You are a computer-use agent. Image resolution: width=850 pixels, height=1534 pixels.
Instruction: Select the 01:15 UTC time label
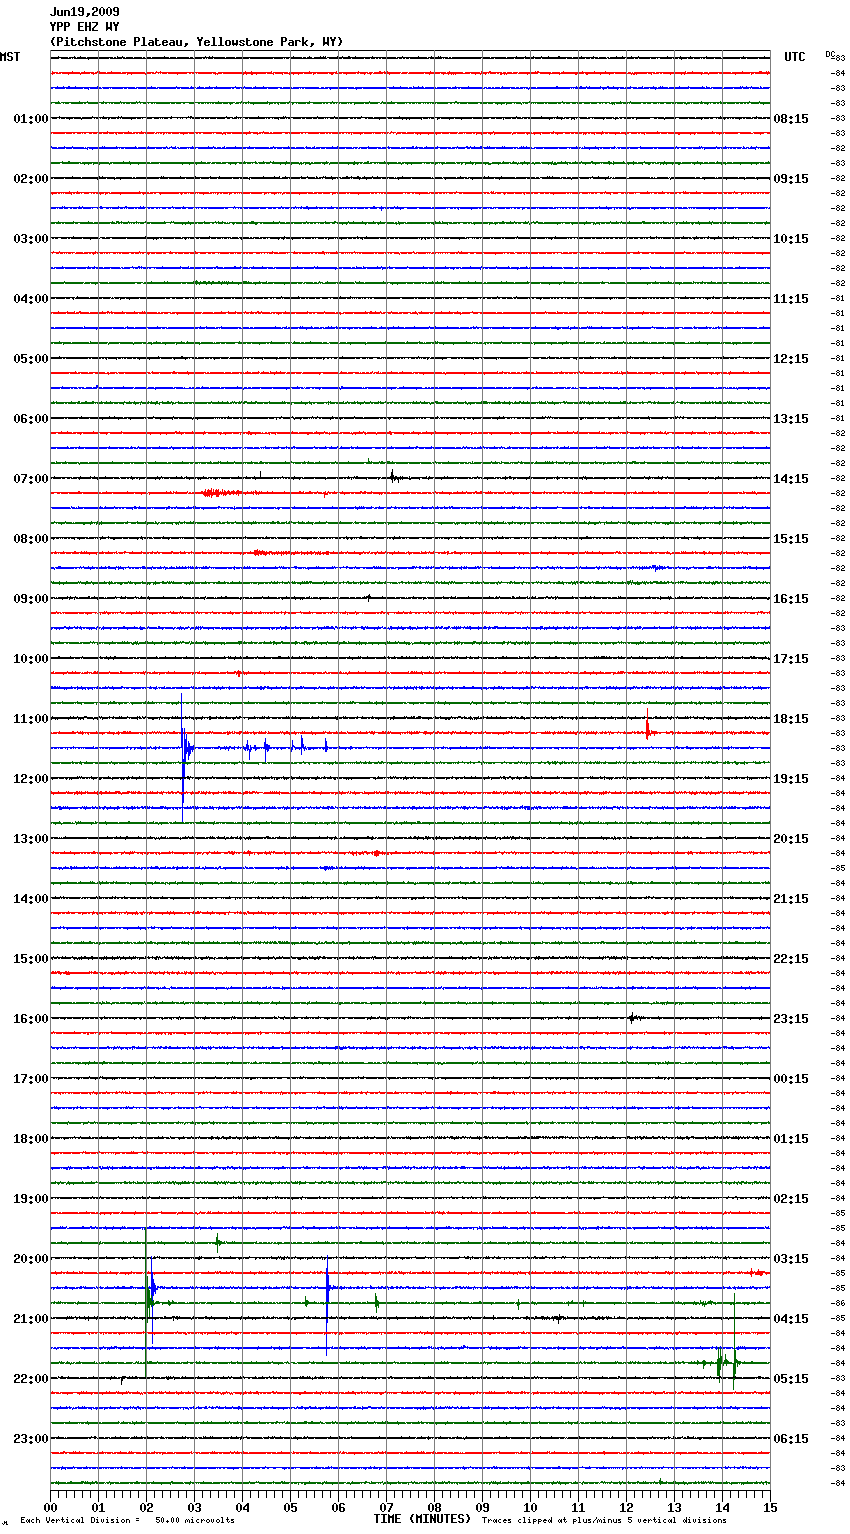[791, 1139]
